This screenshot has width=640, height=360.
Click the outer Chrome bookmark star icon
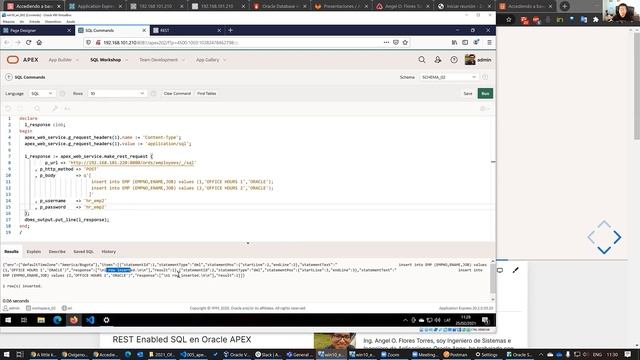pyautogui.click(x=509, y=19)
